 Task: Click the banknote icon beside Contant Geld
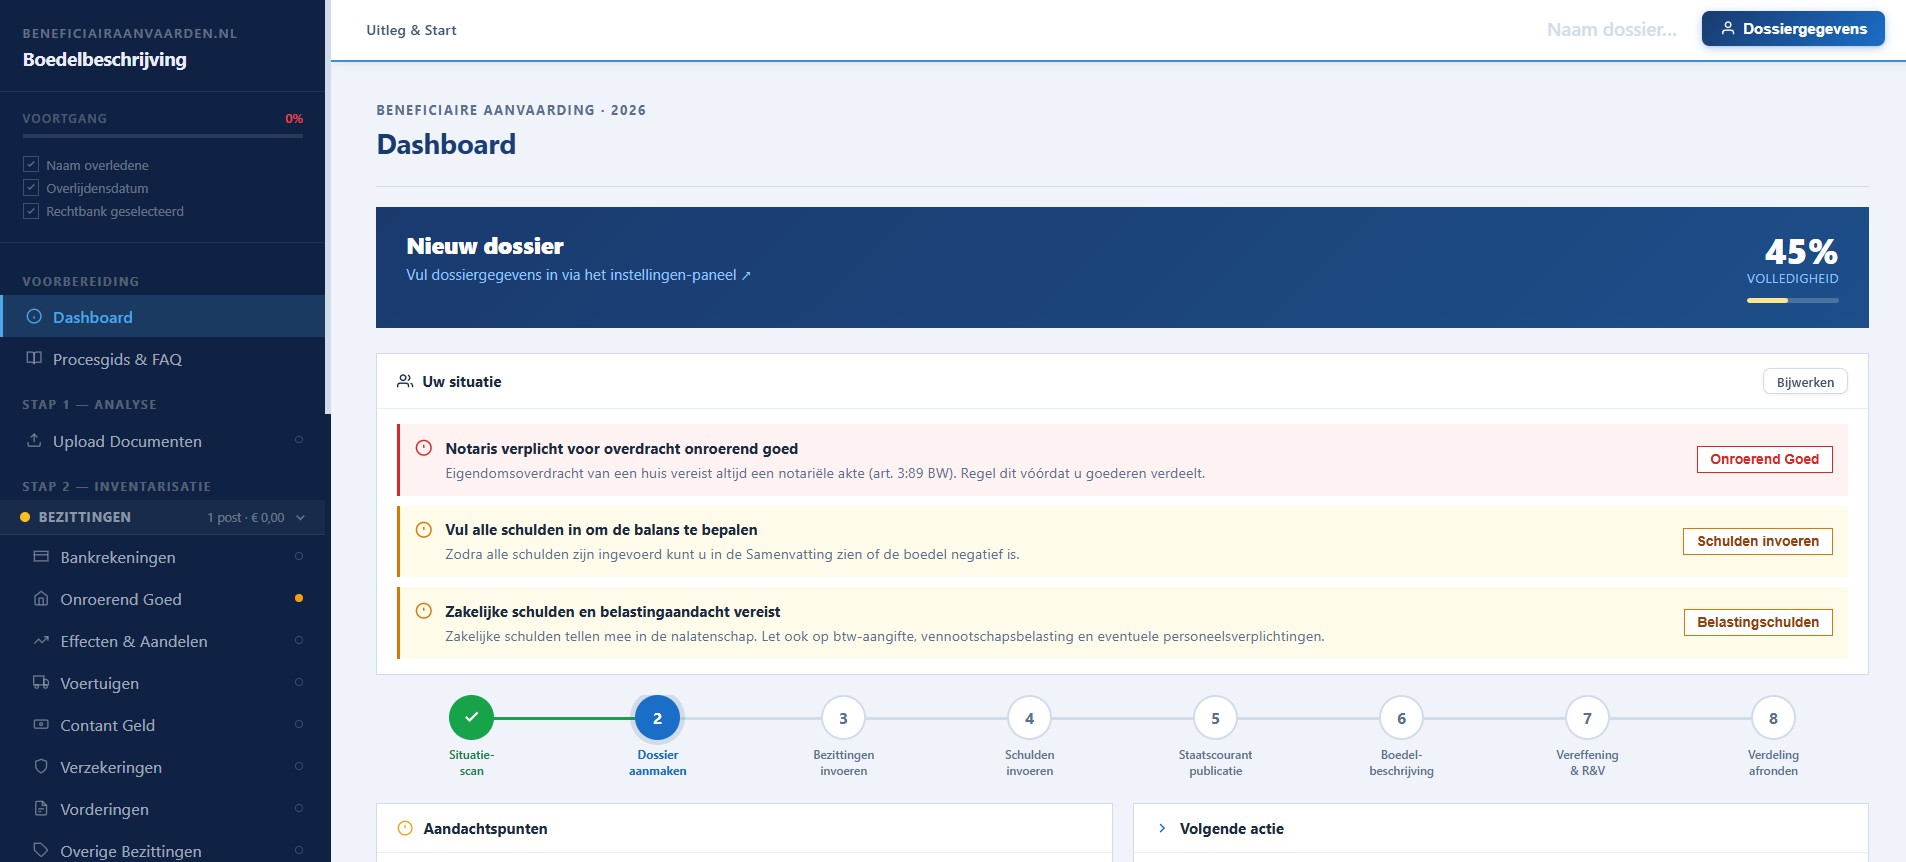[x=41, y=724]
